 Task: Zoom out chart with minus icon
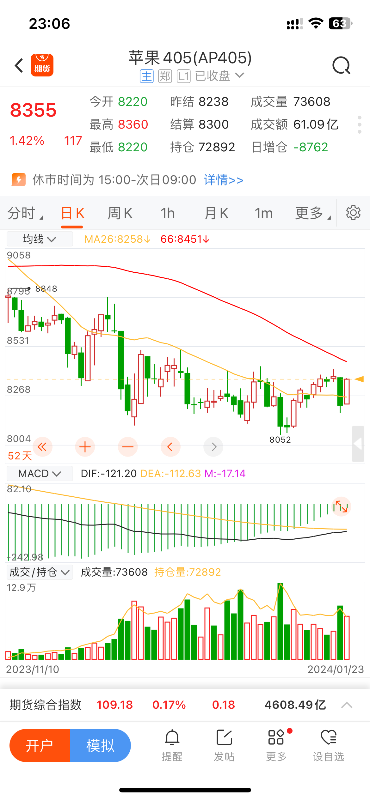point(128,447)
